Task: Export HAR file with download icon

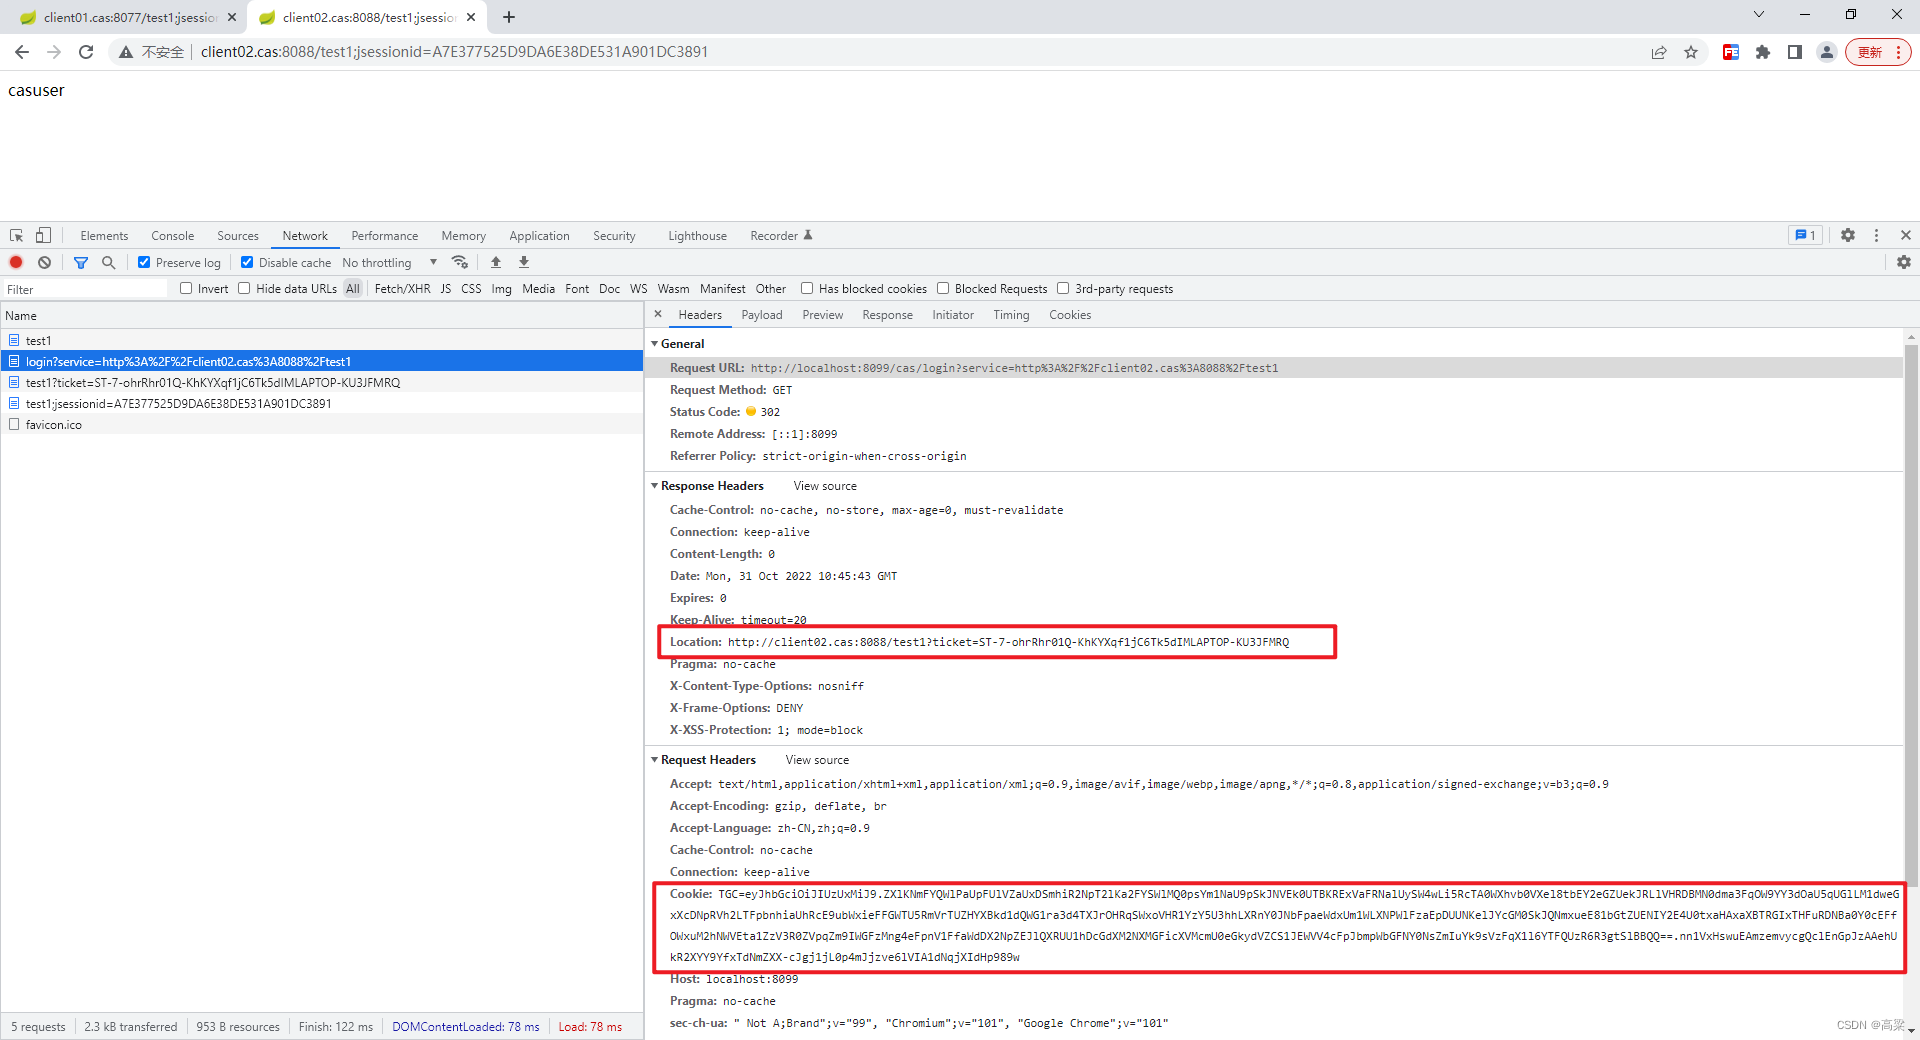Action: [524, 262]
